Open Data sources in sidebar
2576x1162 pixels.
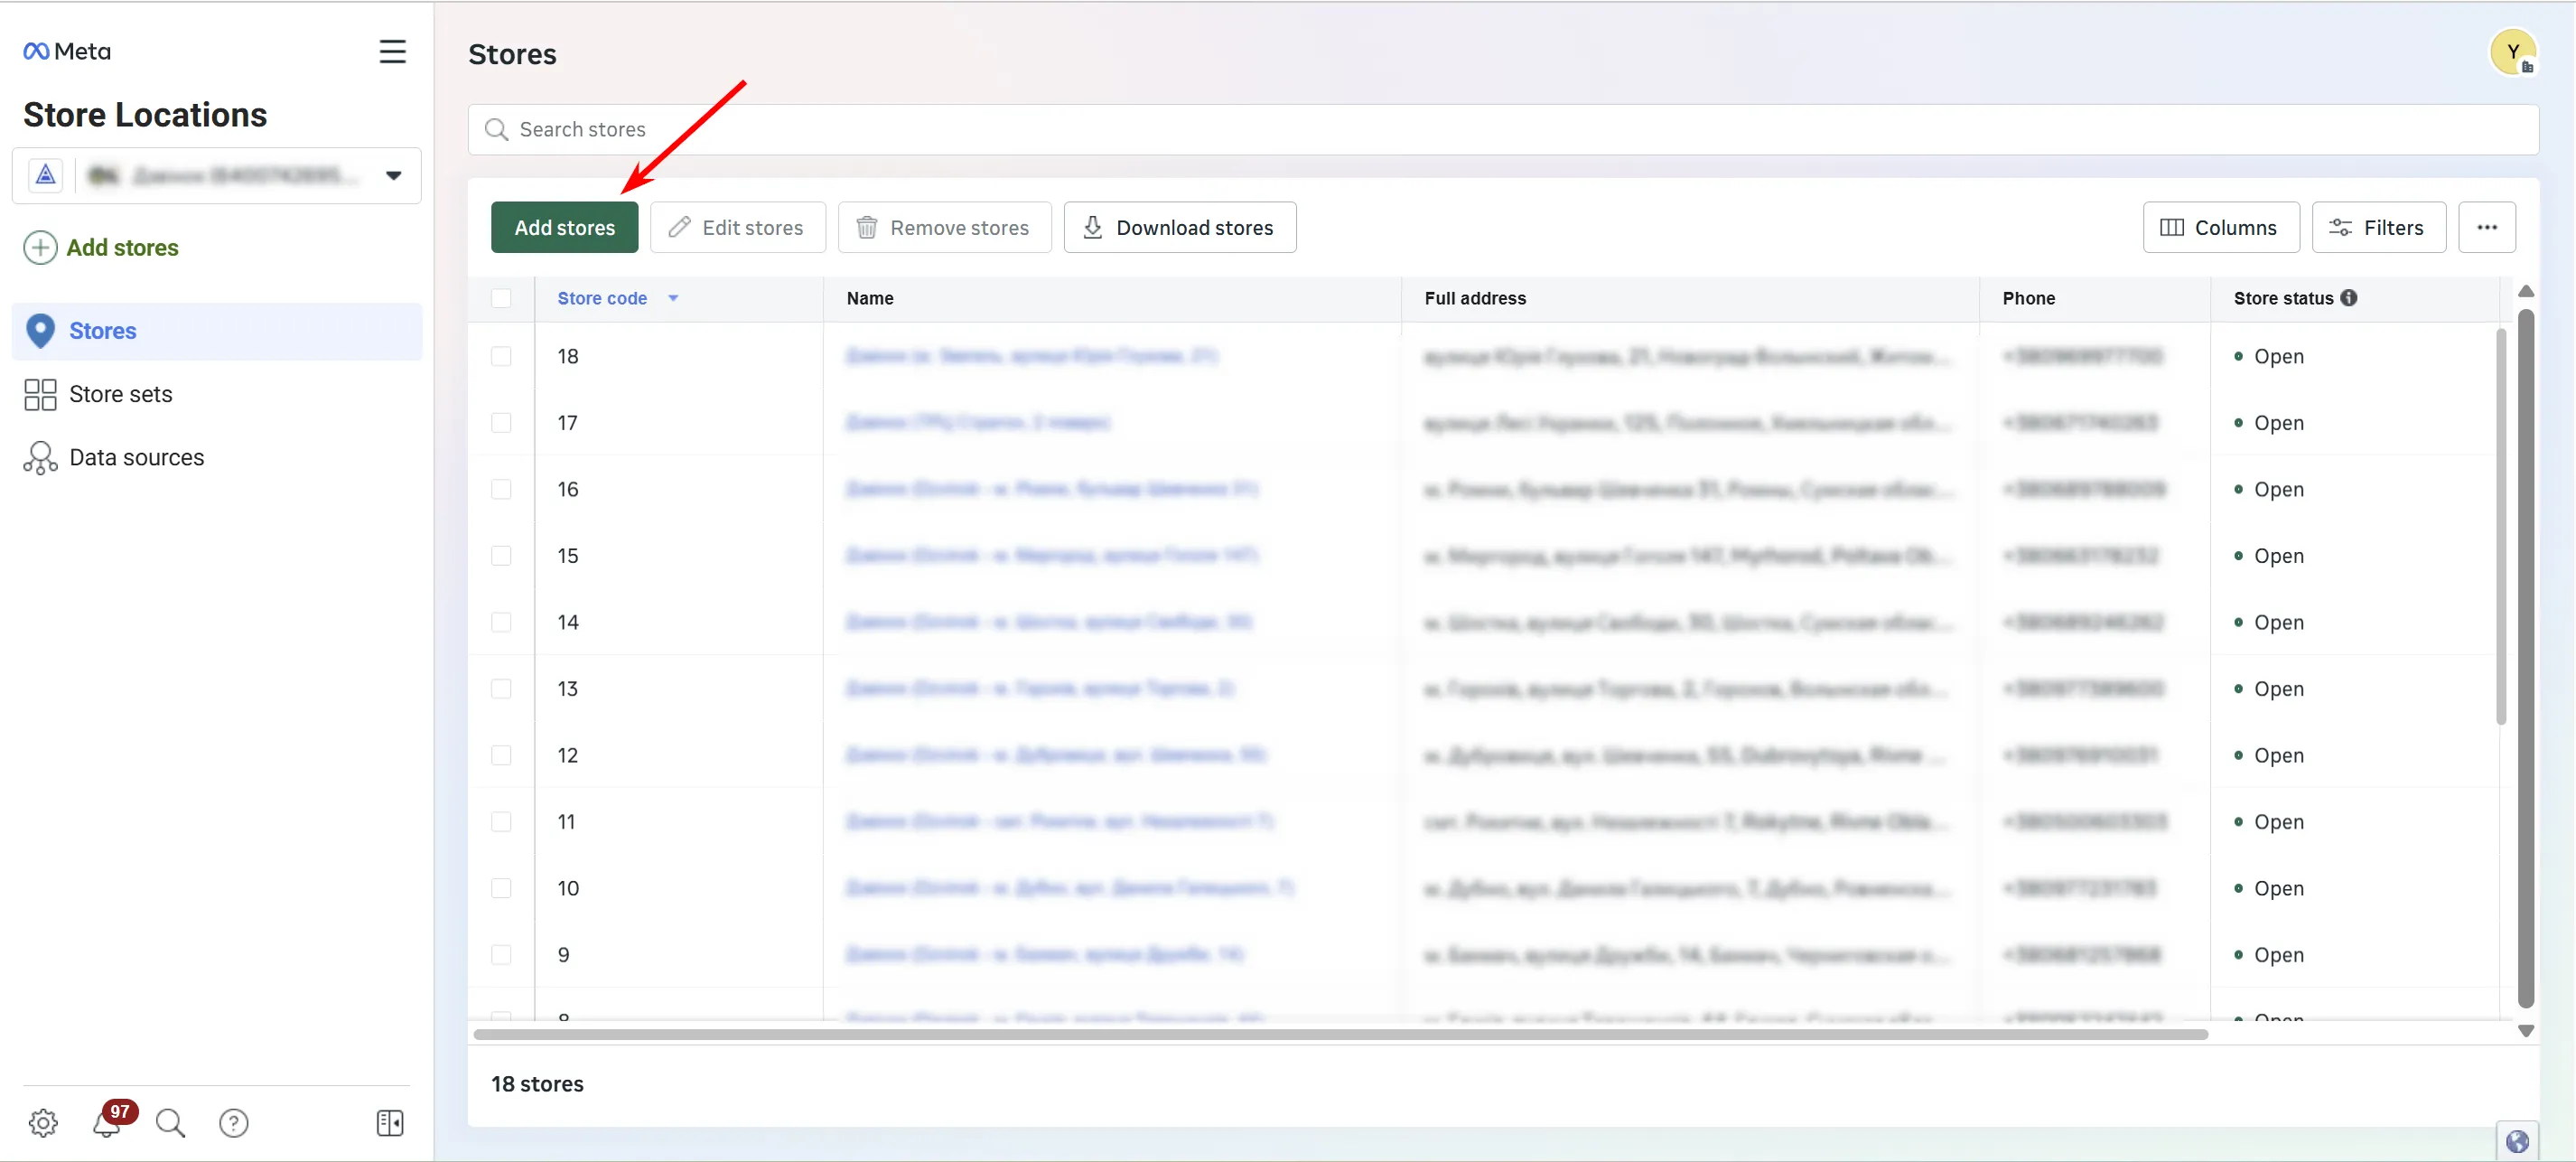[136, 457]
